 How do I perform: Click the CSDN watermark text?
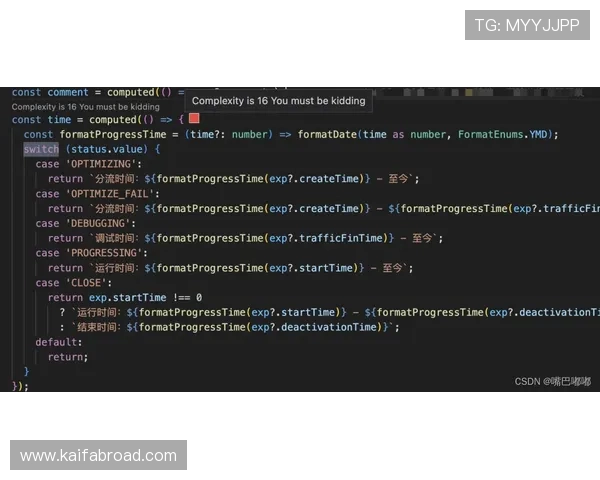552,381
